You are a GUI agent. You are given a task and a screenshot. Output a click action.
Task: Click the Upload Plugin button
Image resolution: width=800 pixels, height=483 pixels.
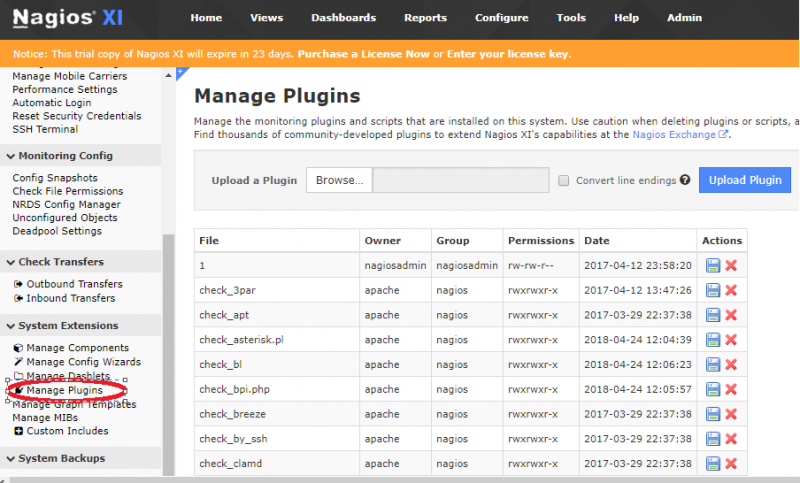[x=745, y=180]
